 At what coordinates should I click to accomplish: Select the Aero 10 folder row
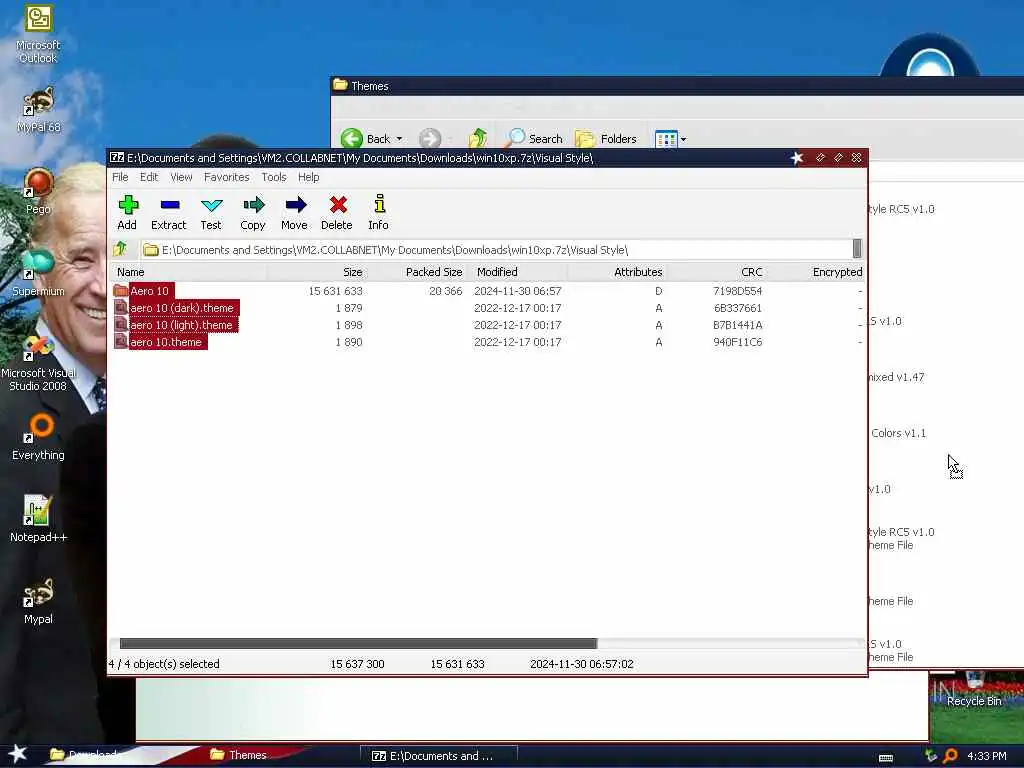click(x=487, y=291)
